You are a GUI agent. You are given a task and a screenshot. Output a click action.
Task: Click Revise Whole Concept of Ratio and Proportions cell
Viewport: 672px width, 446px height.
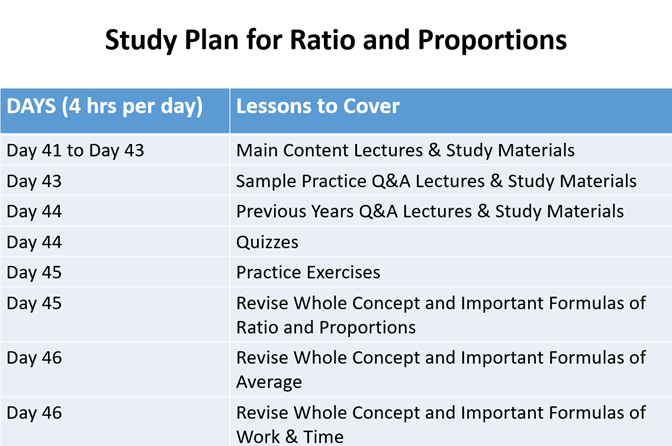click(x=451, y=314)
